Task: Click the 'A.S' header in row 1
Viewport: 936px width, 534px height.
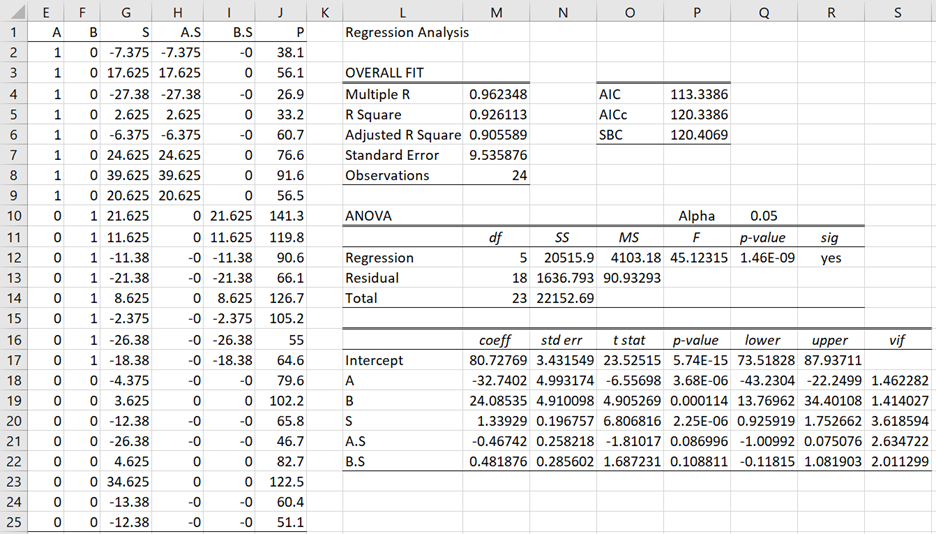Action: [x=190, y=32]
